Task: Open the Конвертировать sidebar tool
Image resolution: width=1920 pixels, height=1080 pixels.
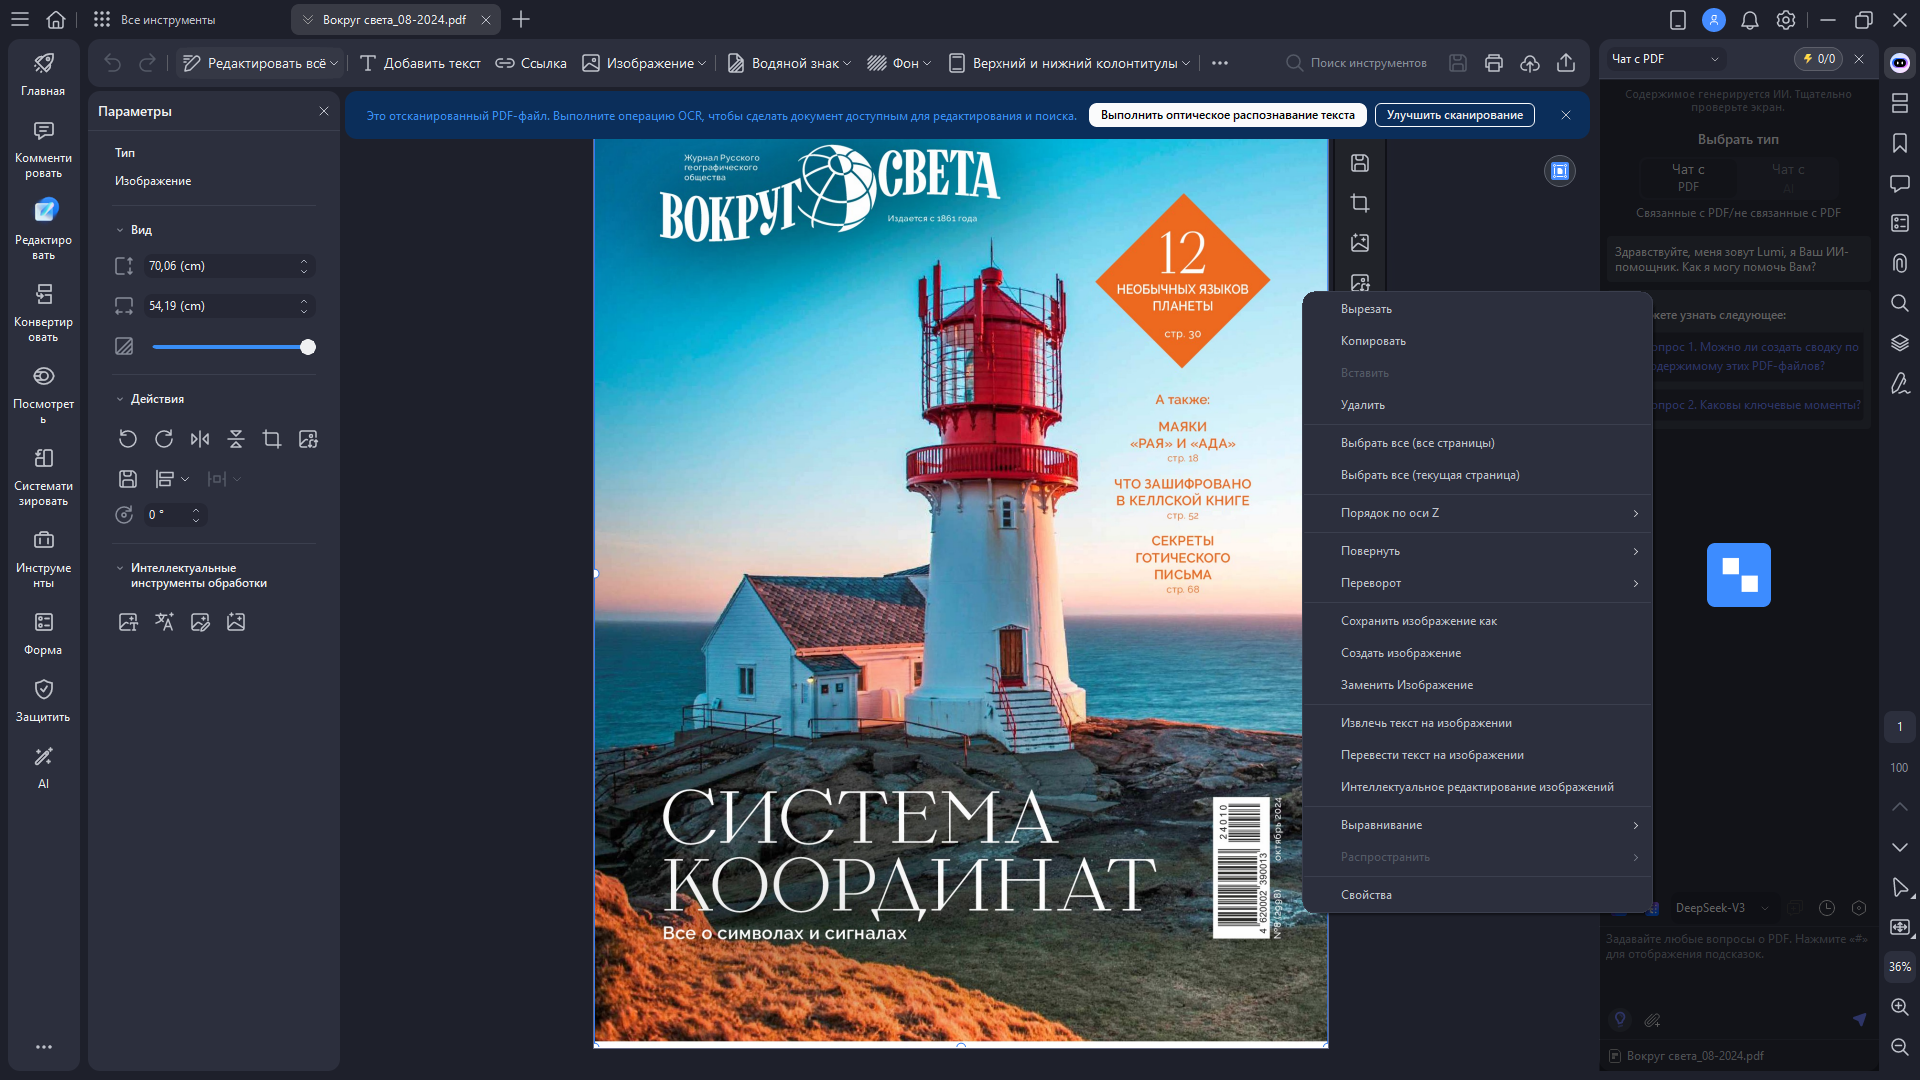Action: (43, 312)
